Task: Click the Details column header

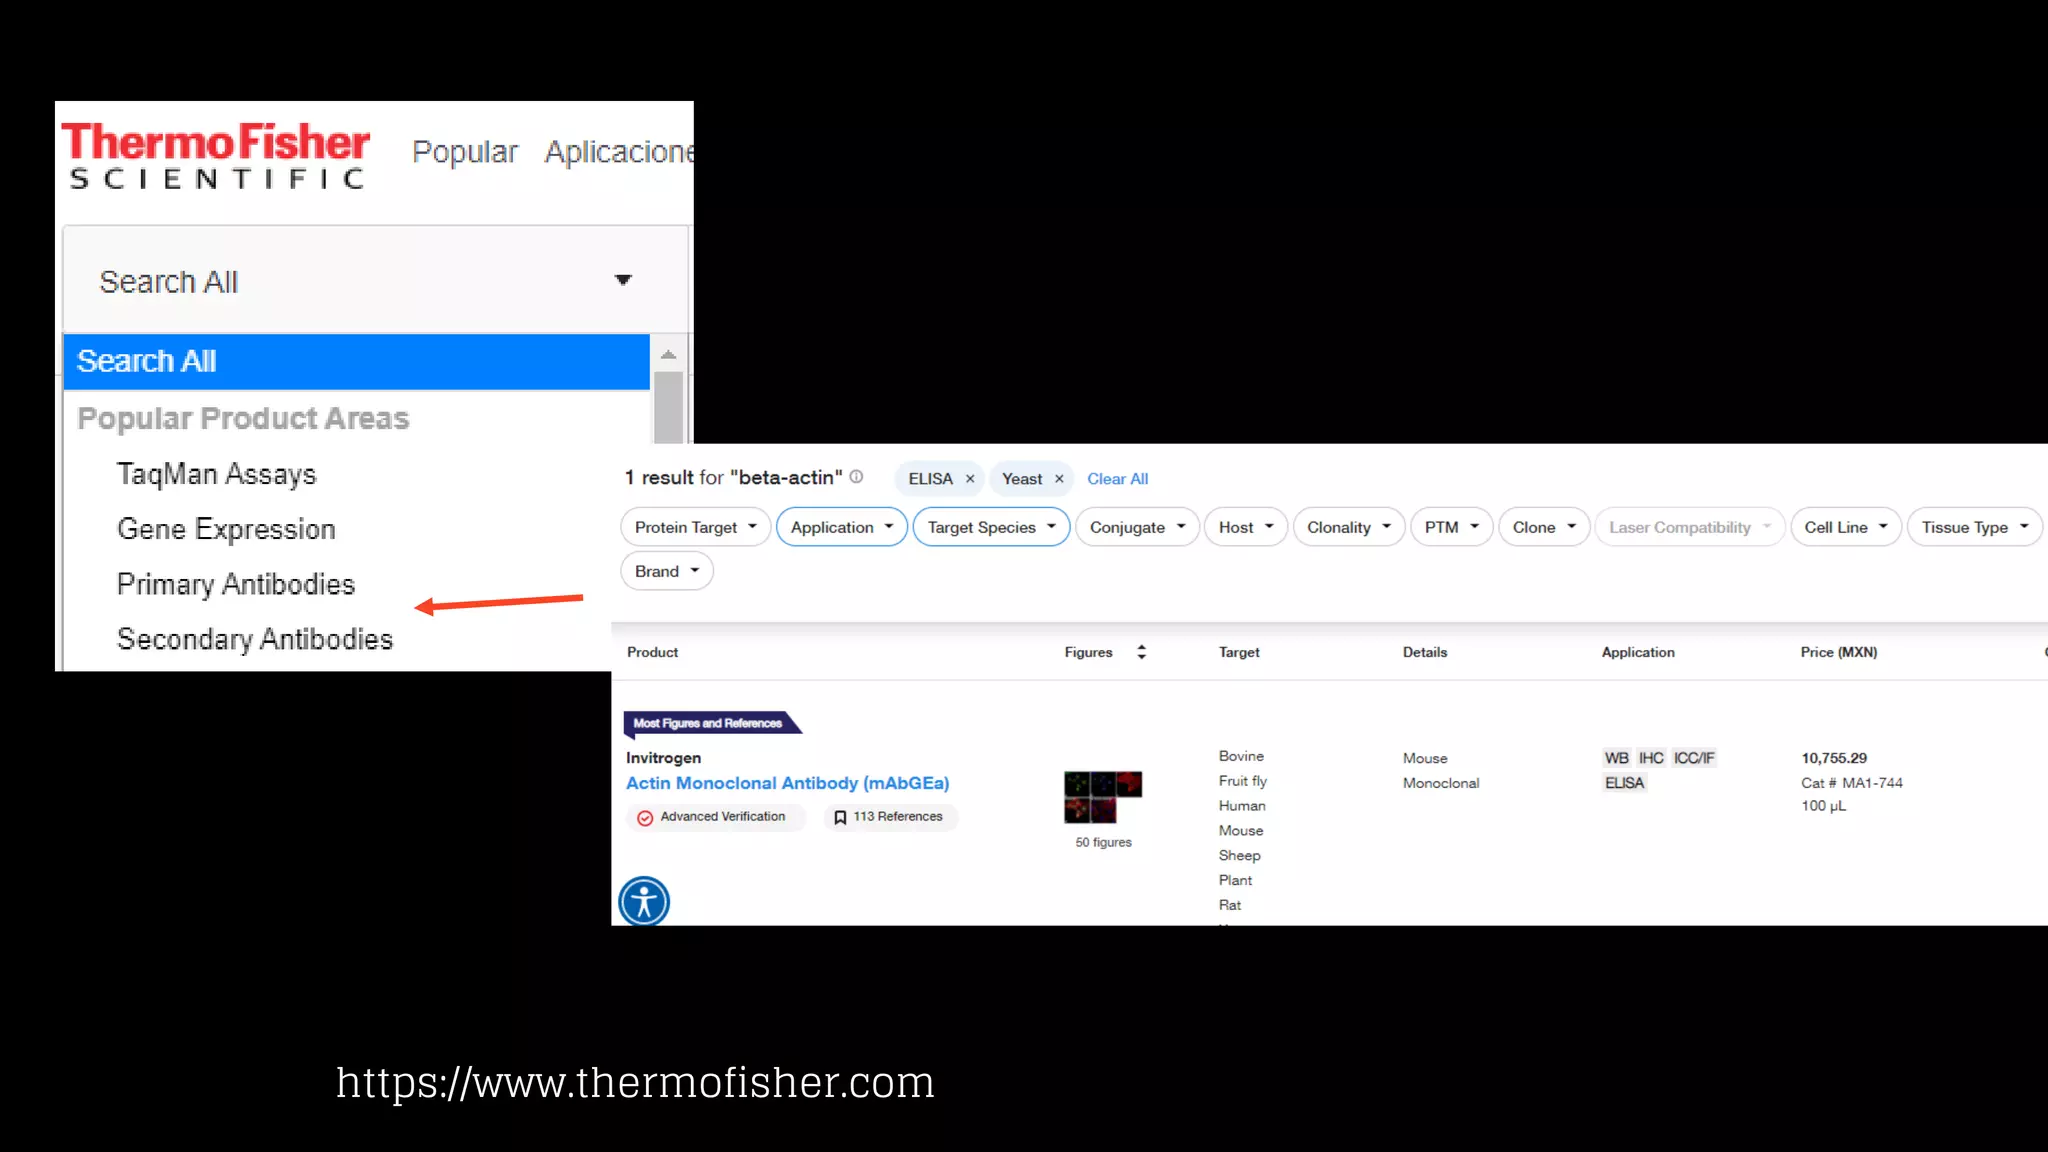Action: click(x=1425, y=652)
